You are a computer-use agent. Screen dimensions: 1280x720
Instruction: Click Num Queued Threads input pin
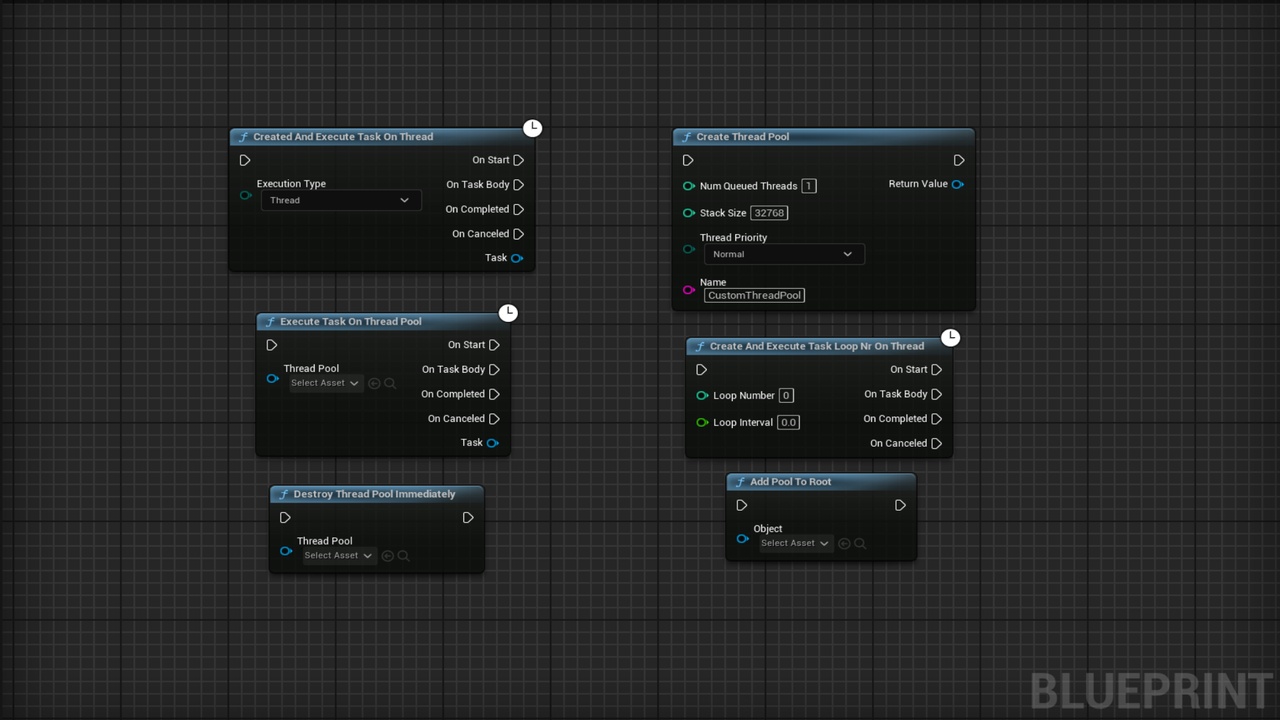(x=689, y=186)
